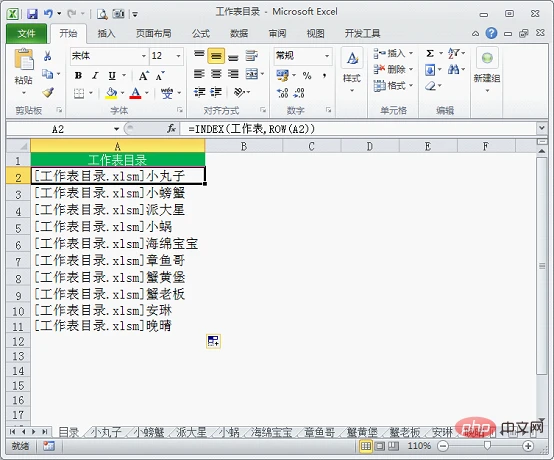Open the 插入 Insert cells dropdown
Image resolution: width=554 pixels, height=460 pixels.
[411, 53]
